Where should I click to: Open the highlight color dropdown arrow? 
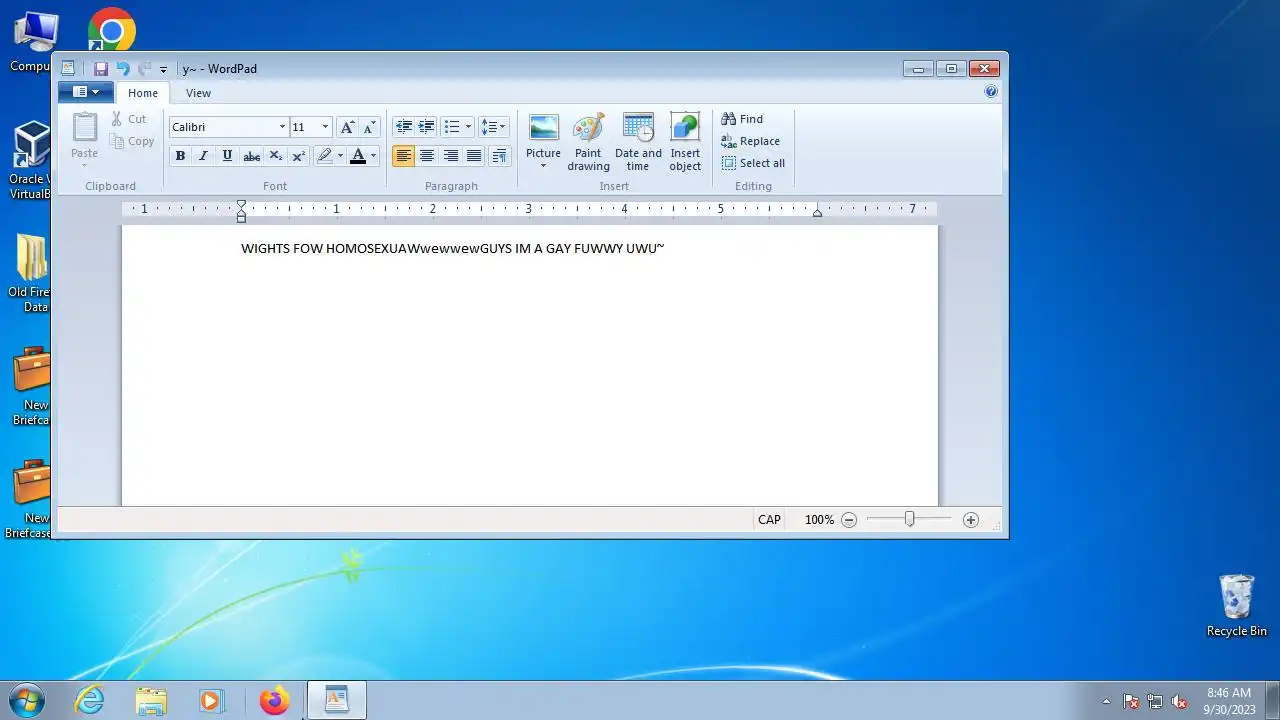pos(340,156)
